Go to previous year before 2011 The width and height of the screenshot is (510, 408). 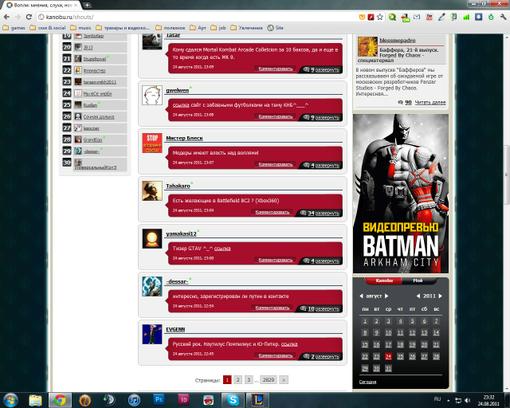coord(418,296)
